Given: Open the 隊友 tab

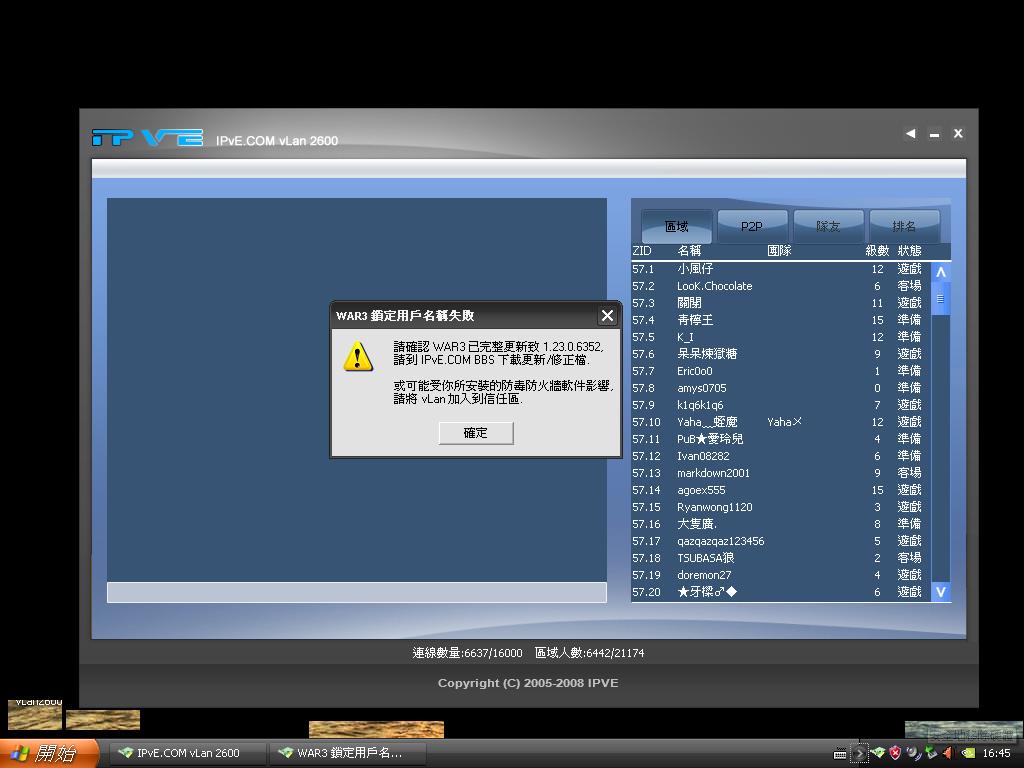Looking at the screenshot, I should pos(828,226).
